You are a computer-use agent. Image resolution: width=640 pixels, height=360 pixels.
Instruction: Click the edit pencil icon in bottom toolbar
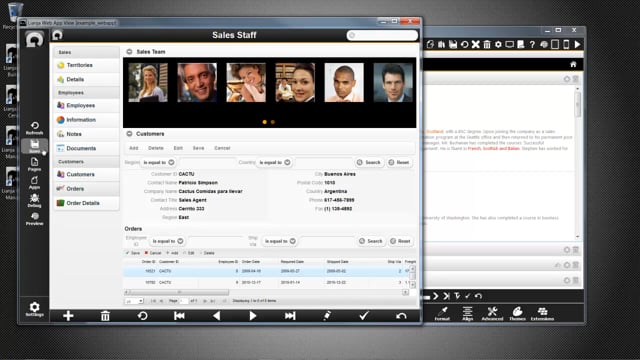[x=327, y=316]
